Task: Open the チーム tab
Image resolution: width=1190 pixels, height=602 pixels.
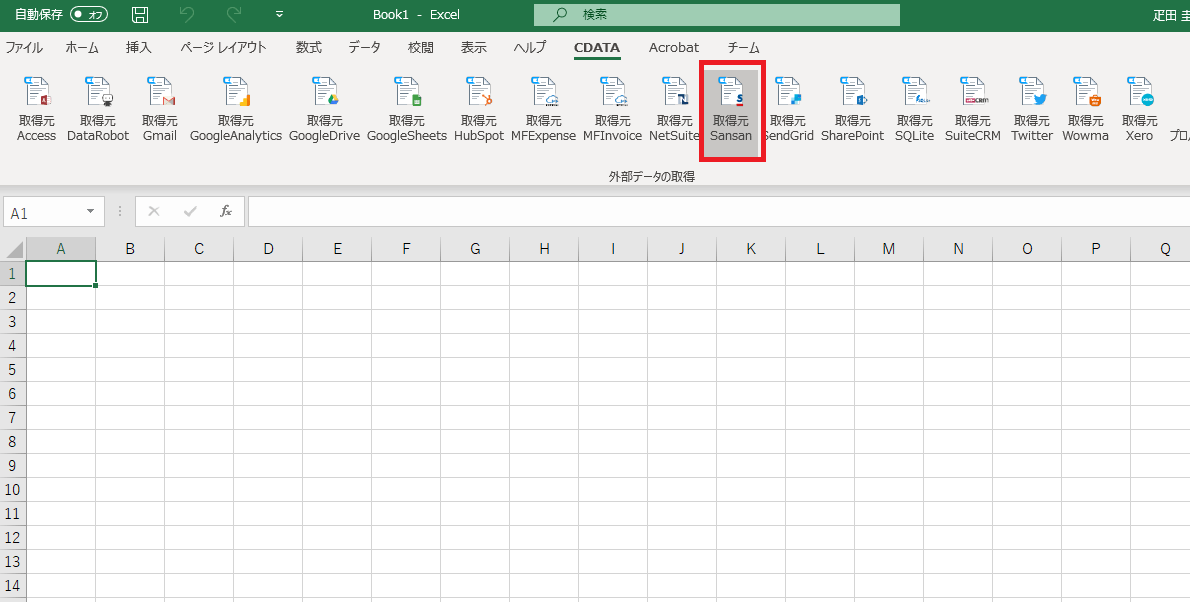Action: (x=744, y=47)
